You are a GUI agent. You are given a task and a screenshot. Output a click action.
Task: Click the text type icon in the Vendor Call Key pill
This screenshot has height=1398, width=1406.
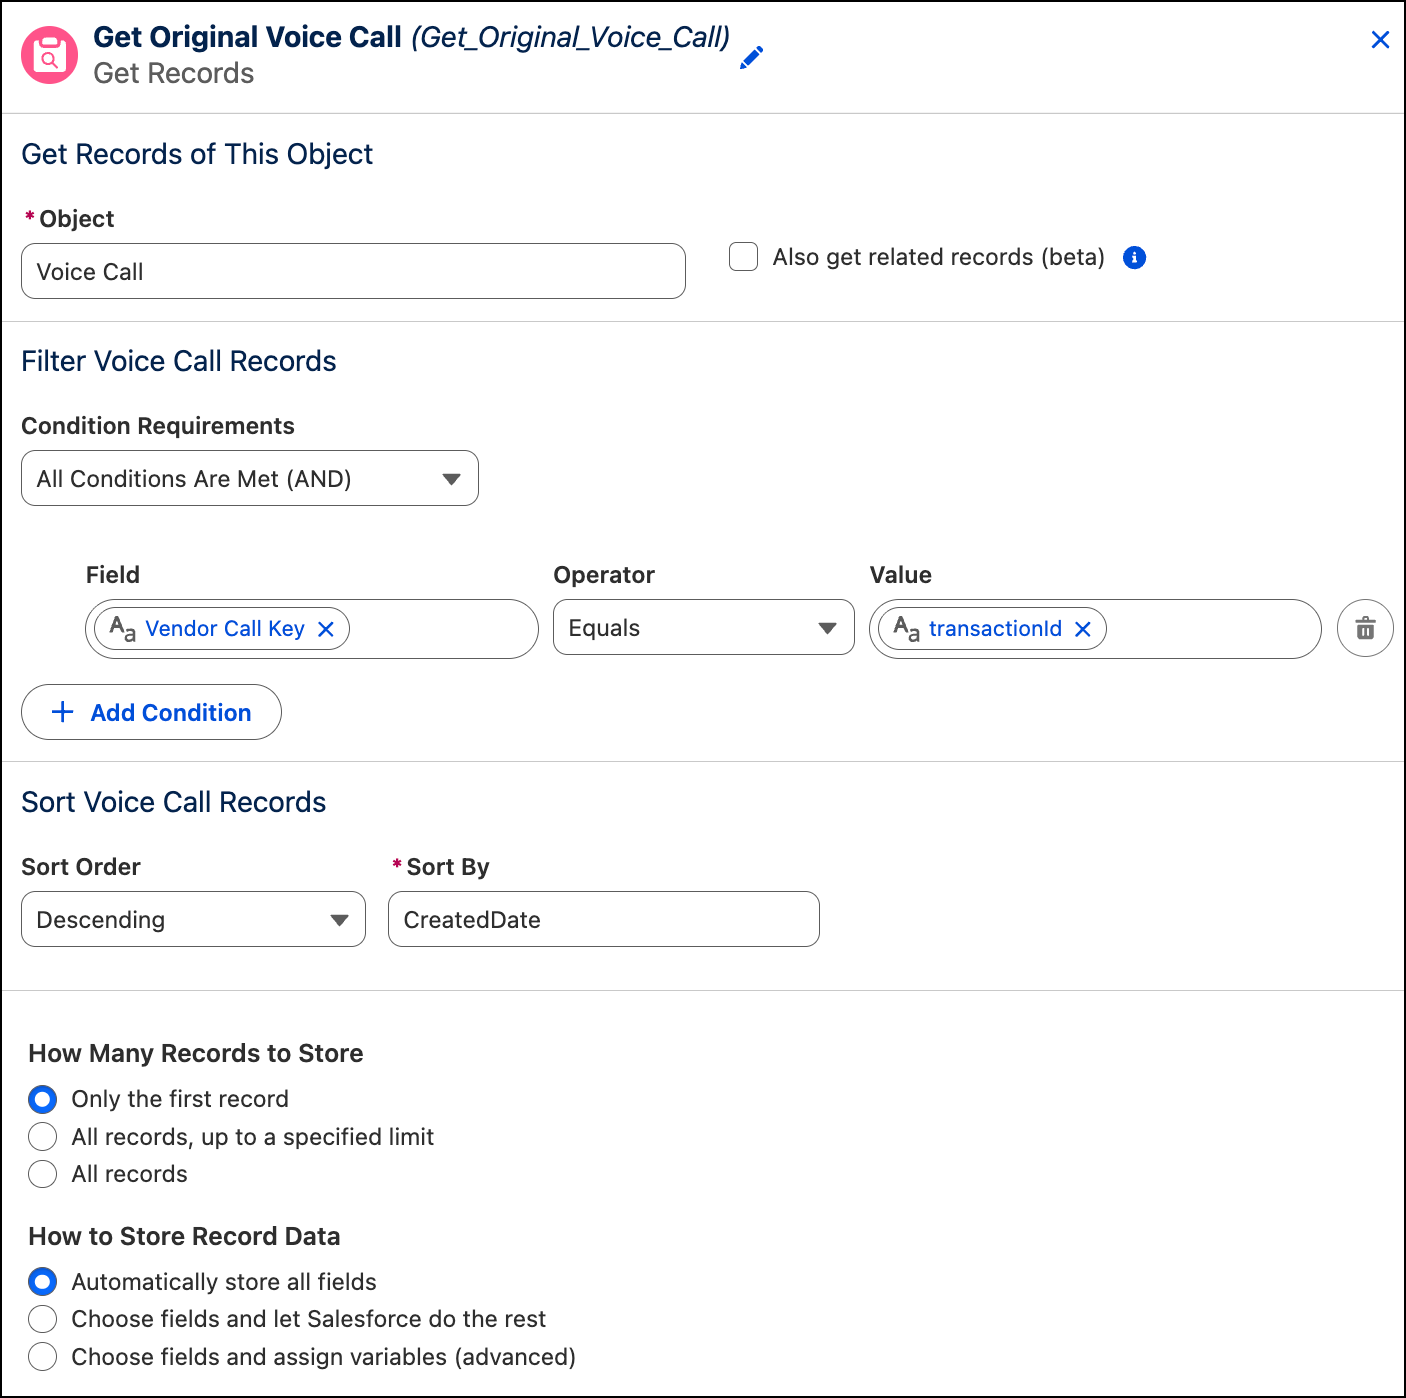(122, 629)
